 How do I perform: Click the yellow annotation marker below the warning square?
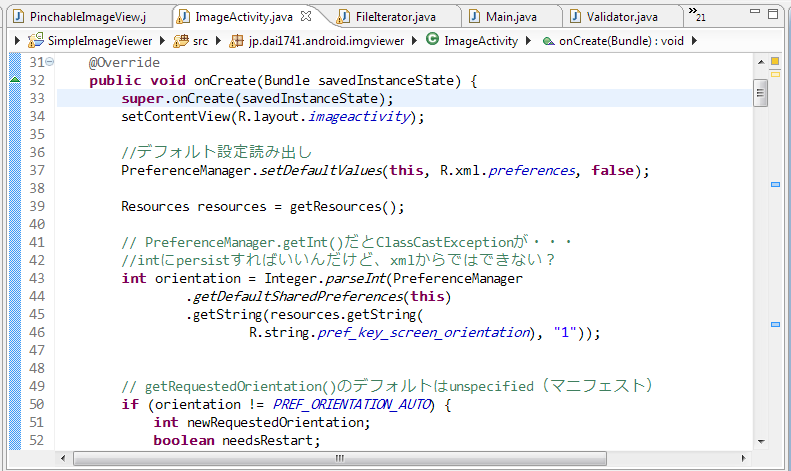(775, 75)
